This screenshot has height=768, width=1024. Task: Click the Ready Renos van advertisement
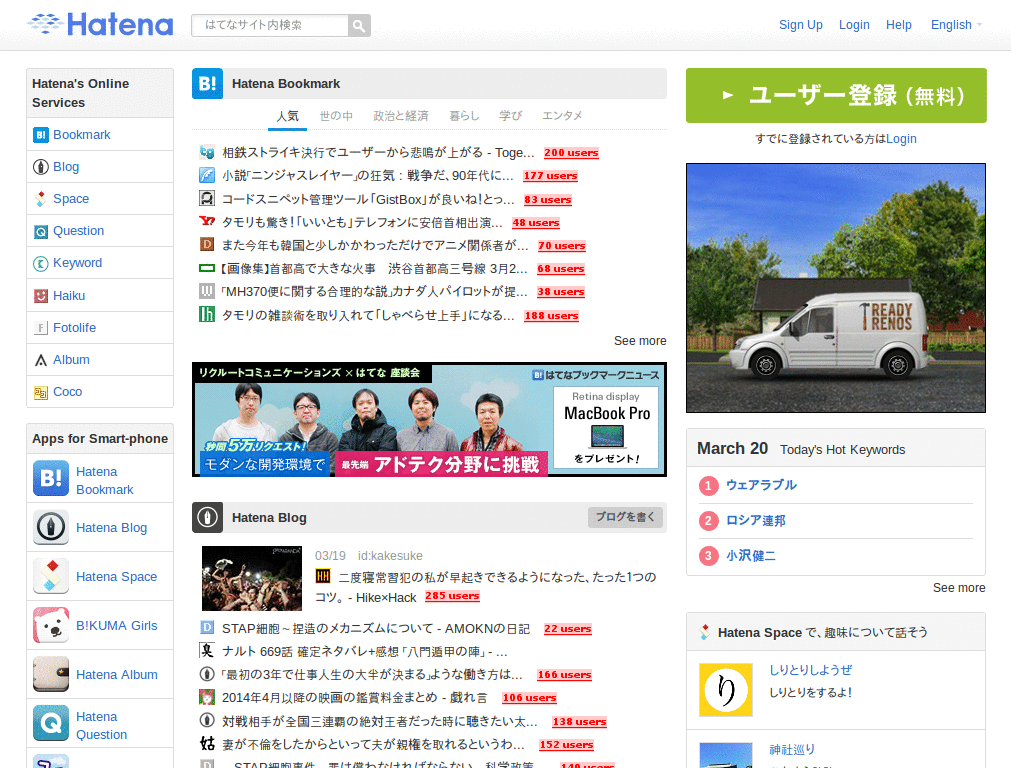point(836,288)
